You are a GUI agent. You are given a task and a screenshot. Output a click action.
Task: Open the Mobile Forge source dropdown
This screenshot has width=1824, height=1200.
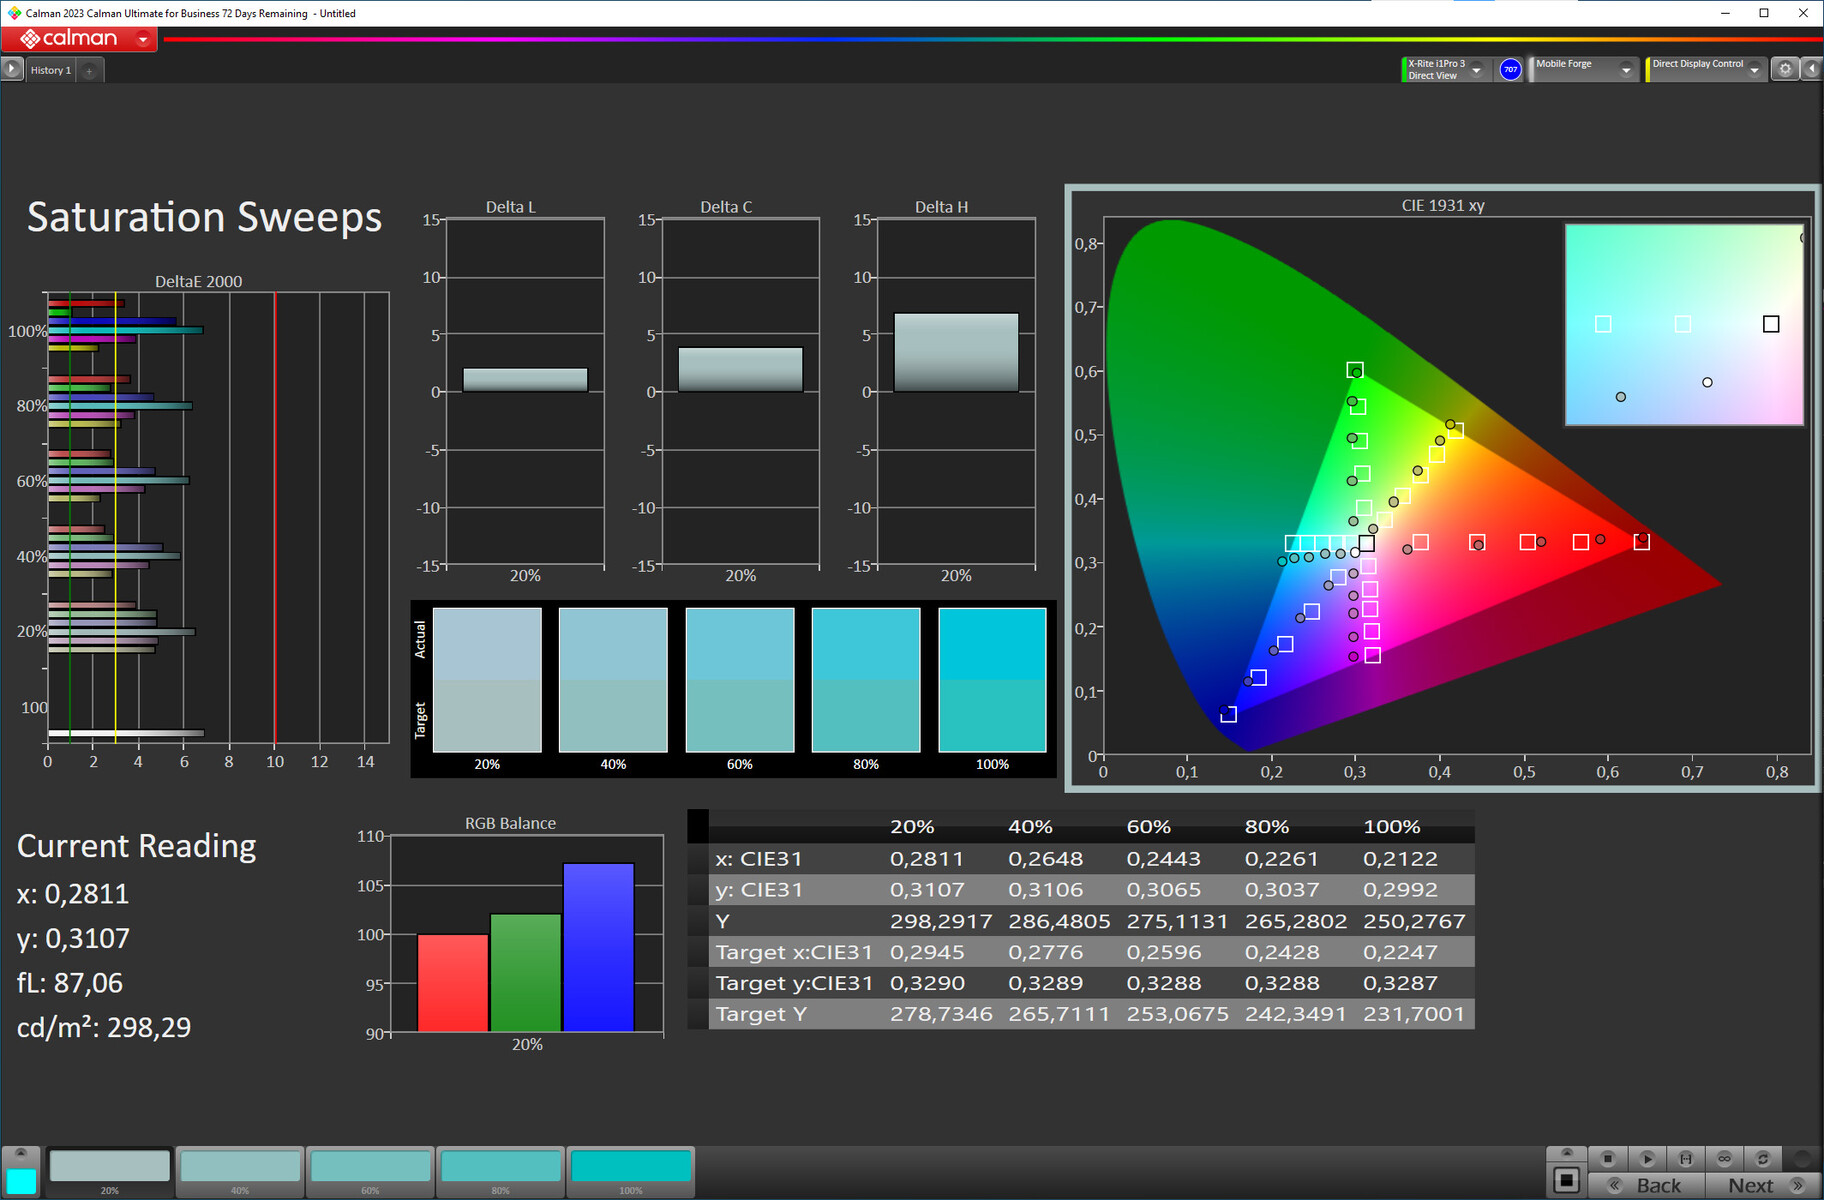pos(1625,70)
